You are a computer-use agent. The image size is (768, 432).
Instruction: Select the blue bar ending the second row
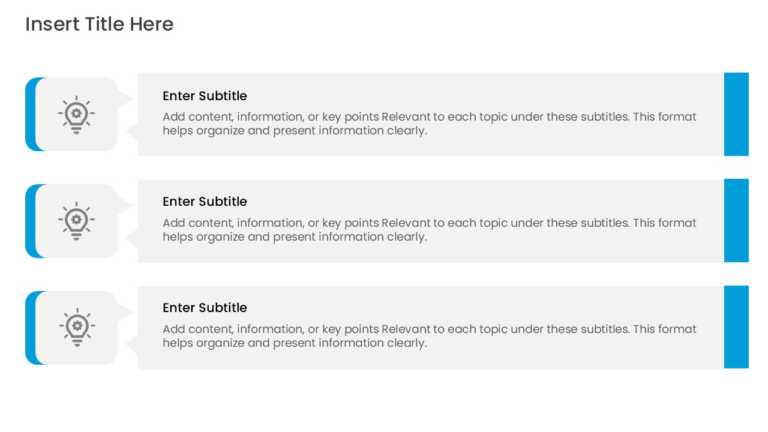(736, 220)
